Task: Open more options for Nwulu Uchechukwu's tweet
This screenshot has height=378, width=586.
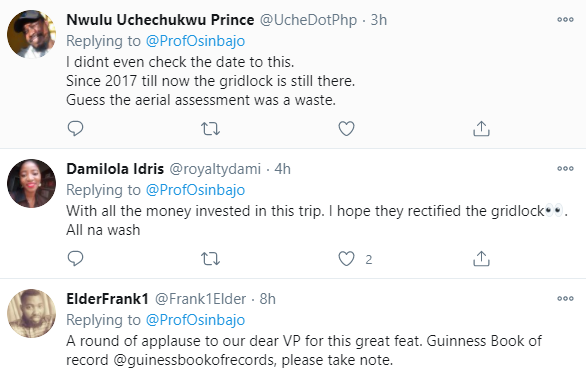Action: 565,19
